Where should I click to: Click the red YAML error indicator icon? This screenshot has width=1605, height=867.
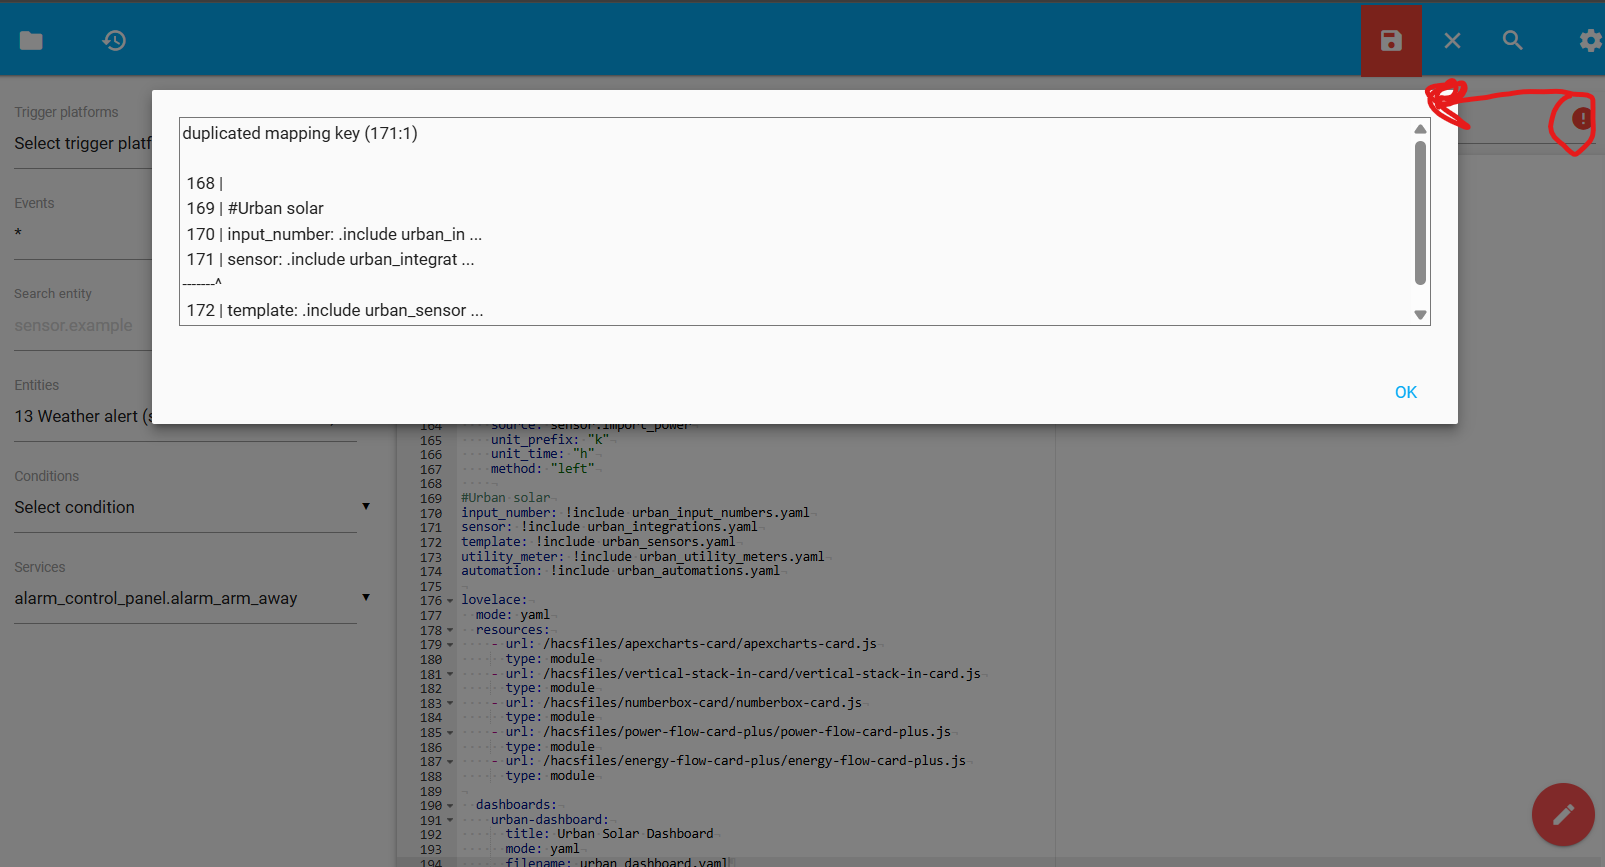pyautogui.click(x=1581, y=118)
